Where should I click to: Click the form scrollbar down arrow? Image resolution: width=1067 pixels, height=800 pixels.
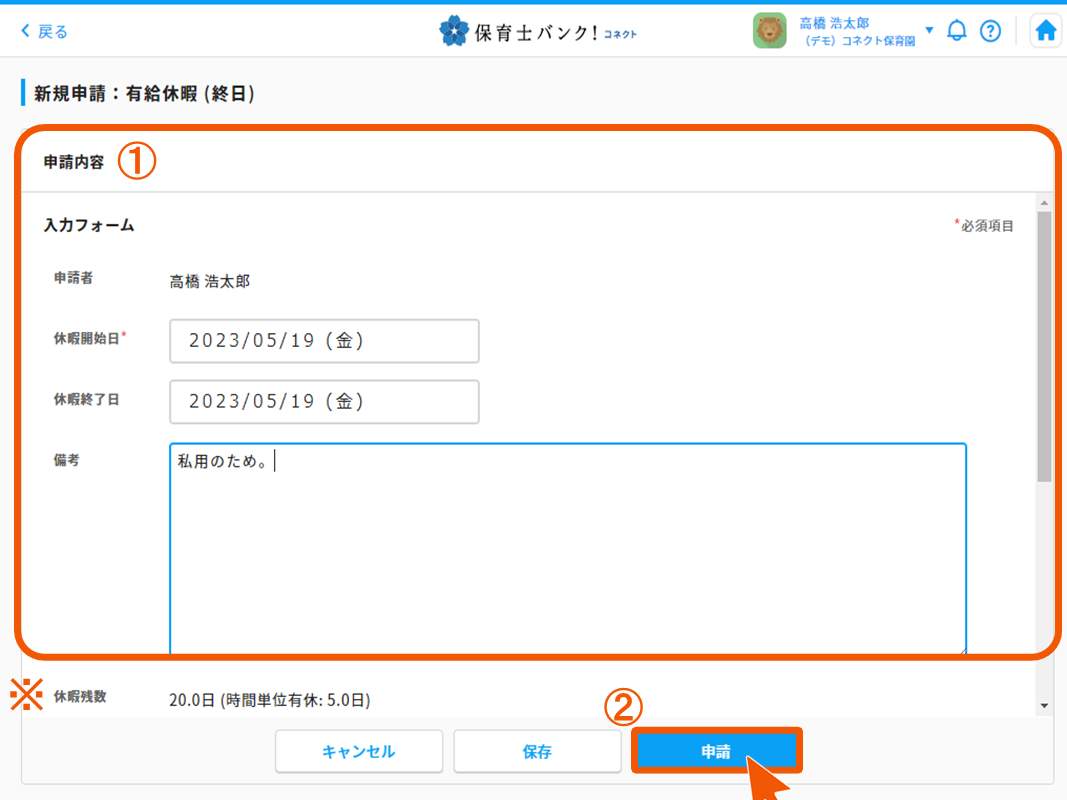[x=1044, y=706]
